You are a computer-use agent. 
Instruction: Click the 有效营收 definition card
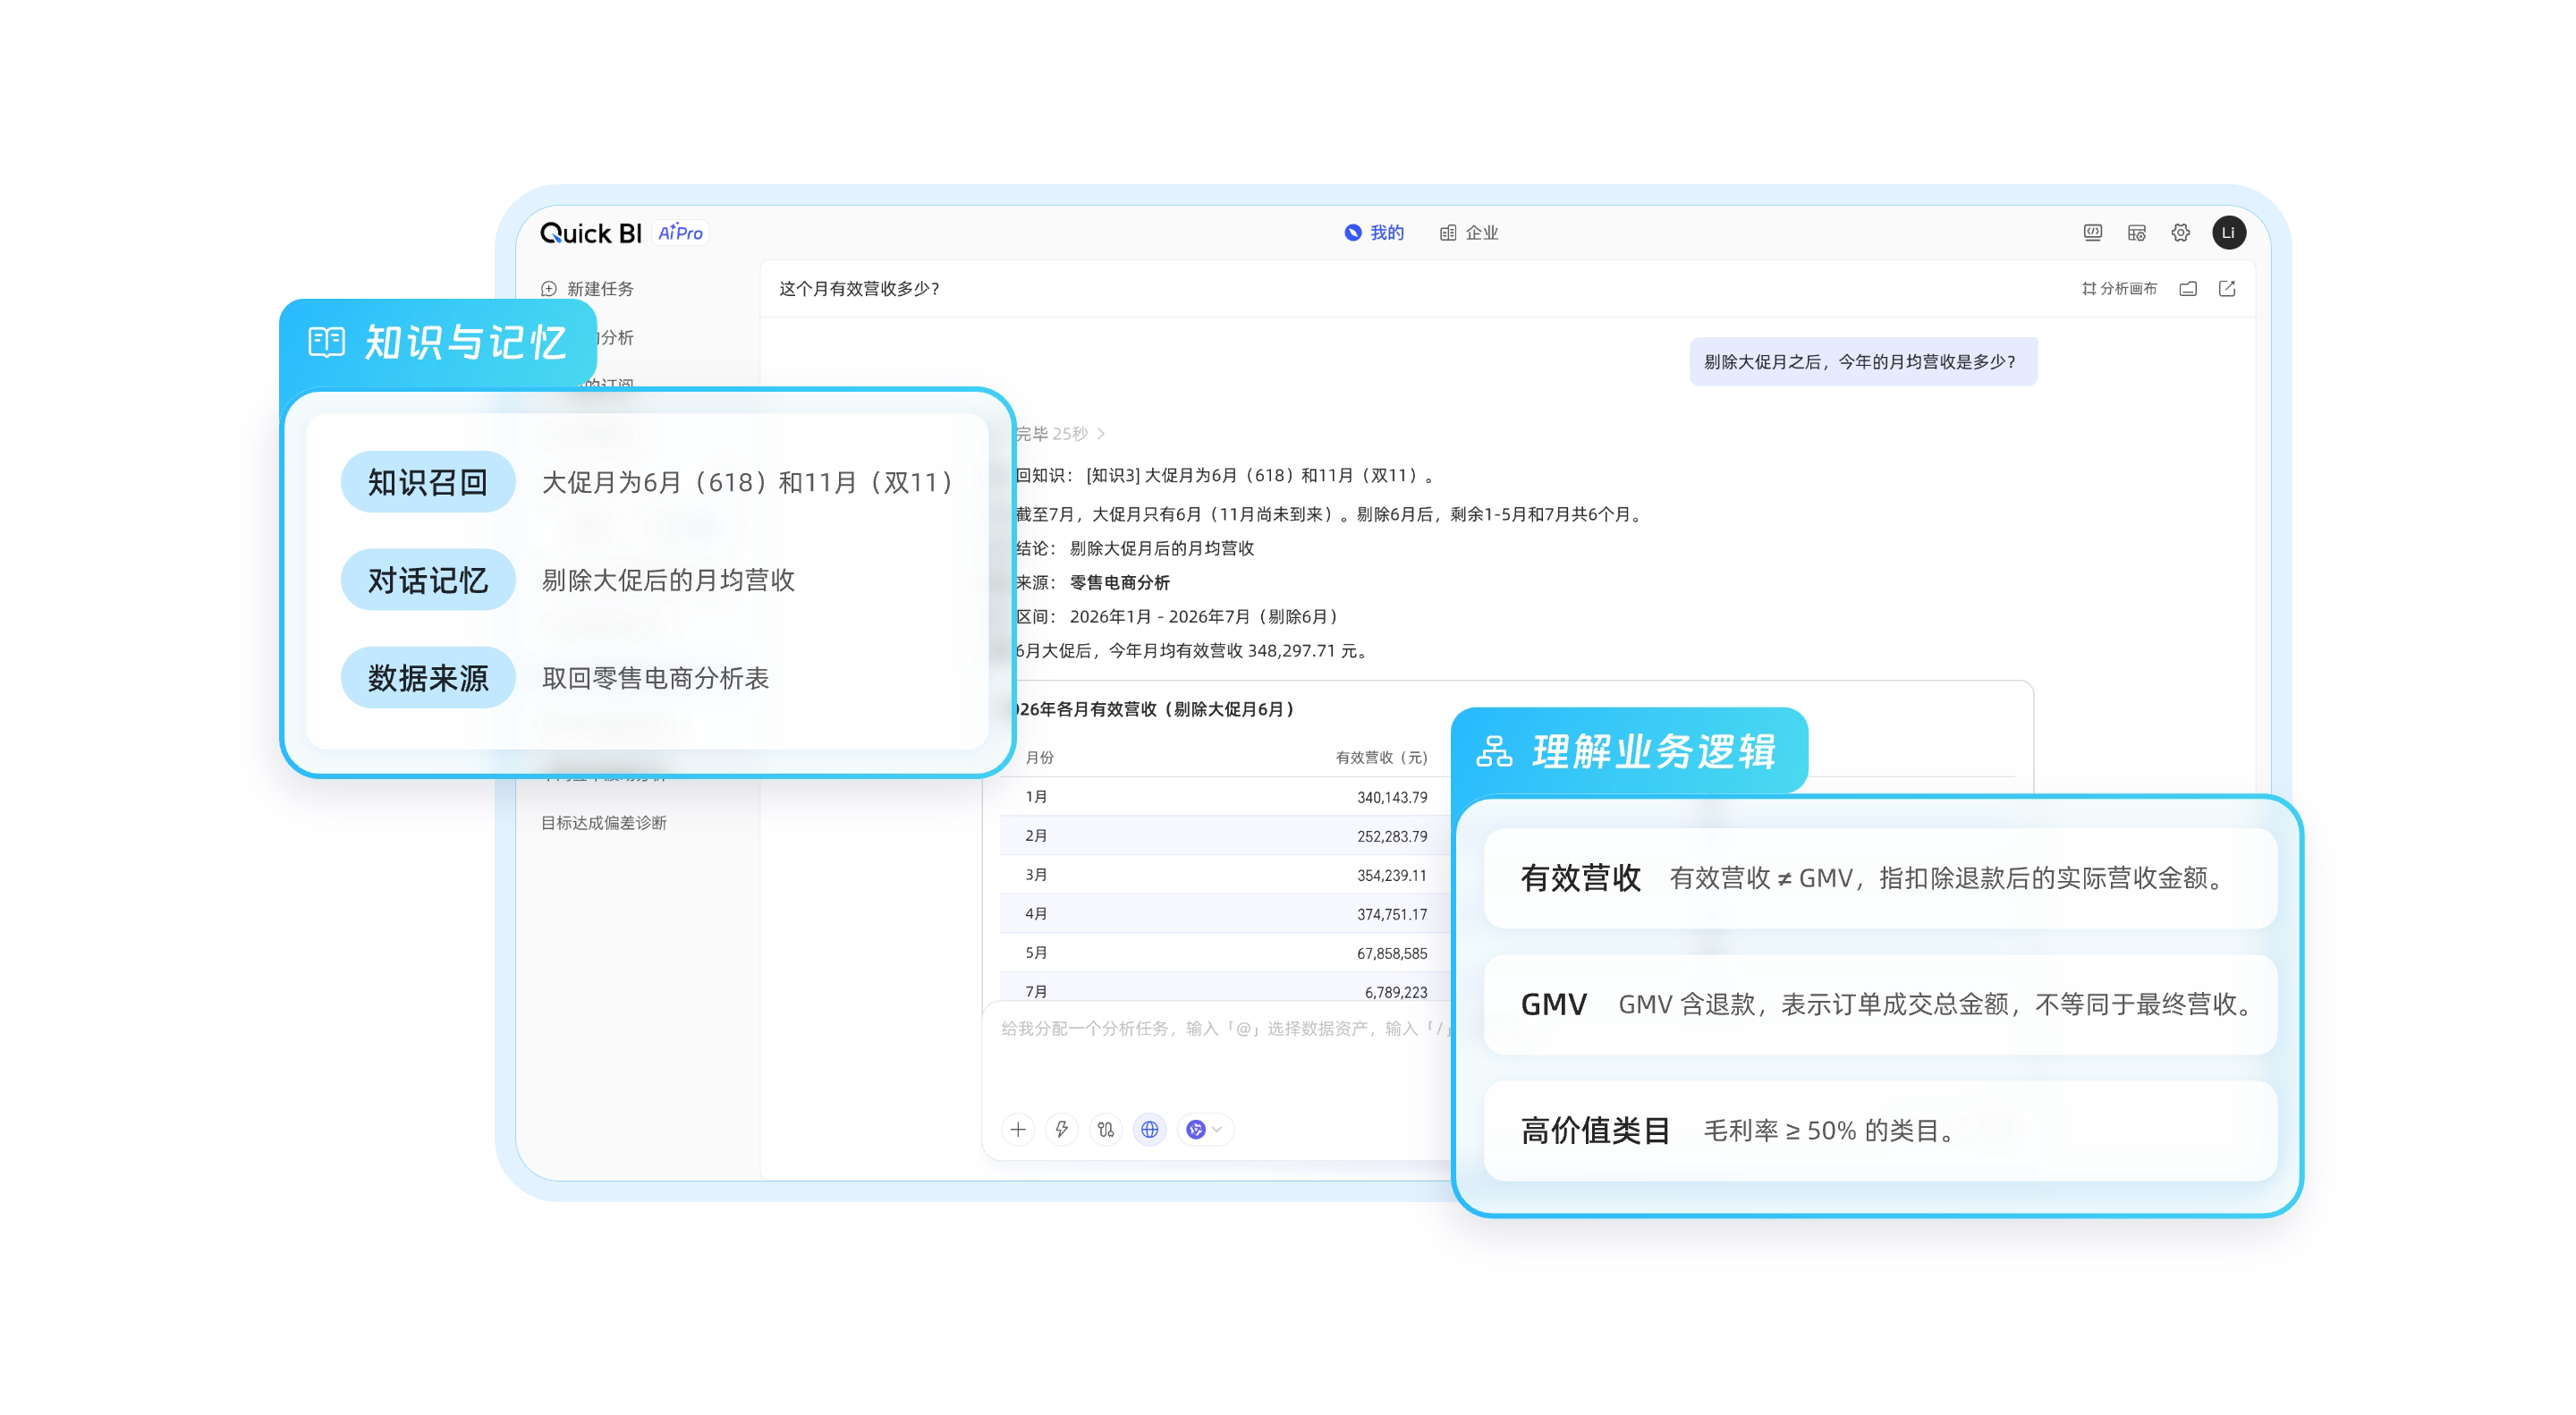click(x=1880, y=879)
